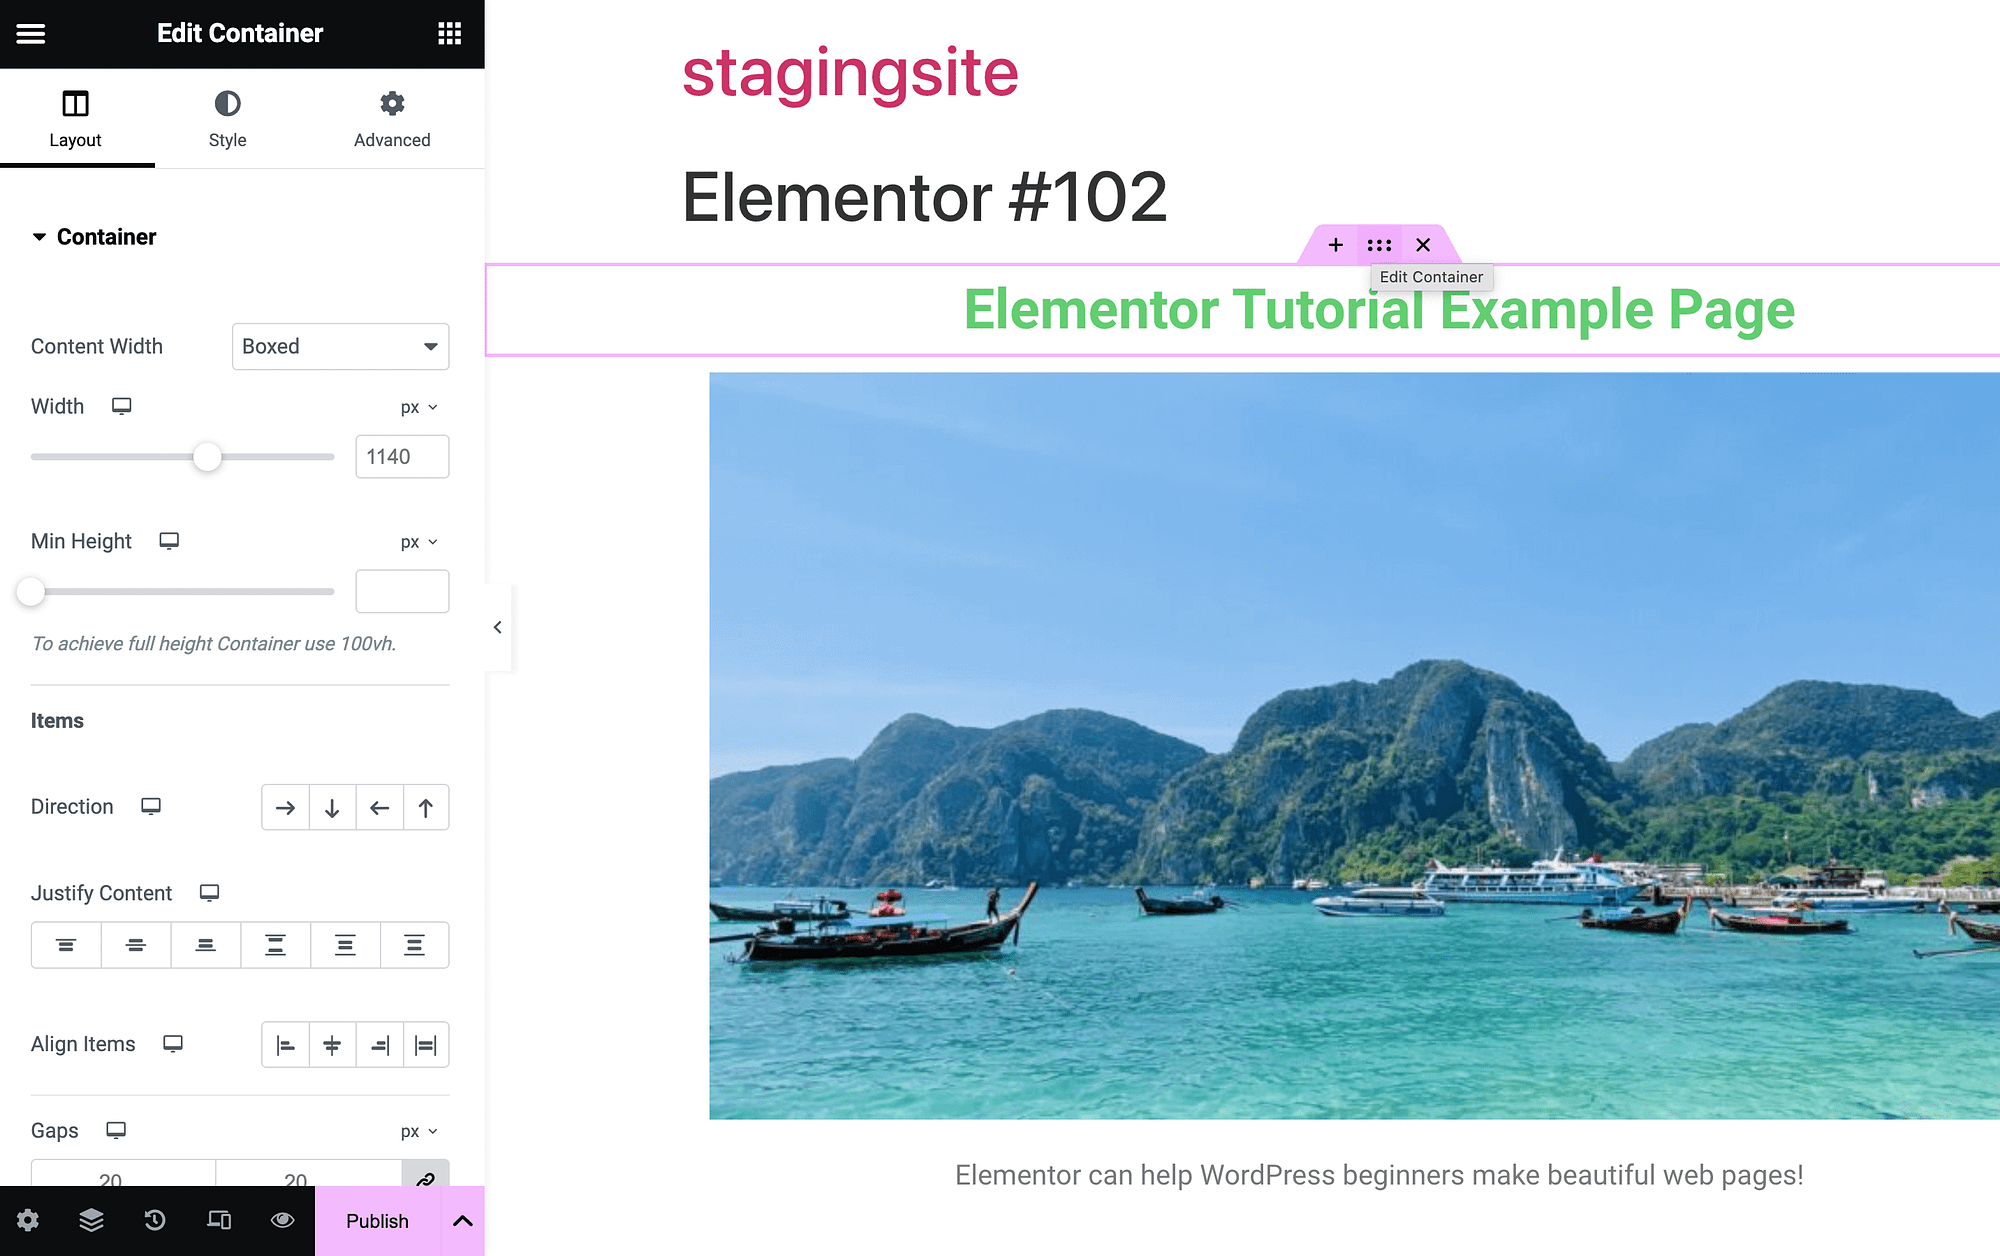2000x1256 pixels.
Task: Open the Content Width dropdown
Action: click(x=340, y=346)
